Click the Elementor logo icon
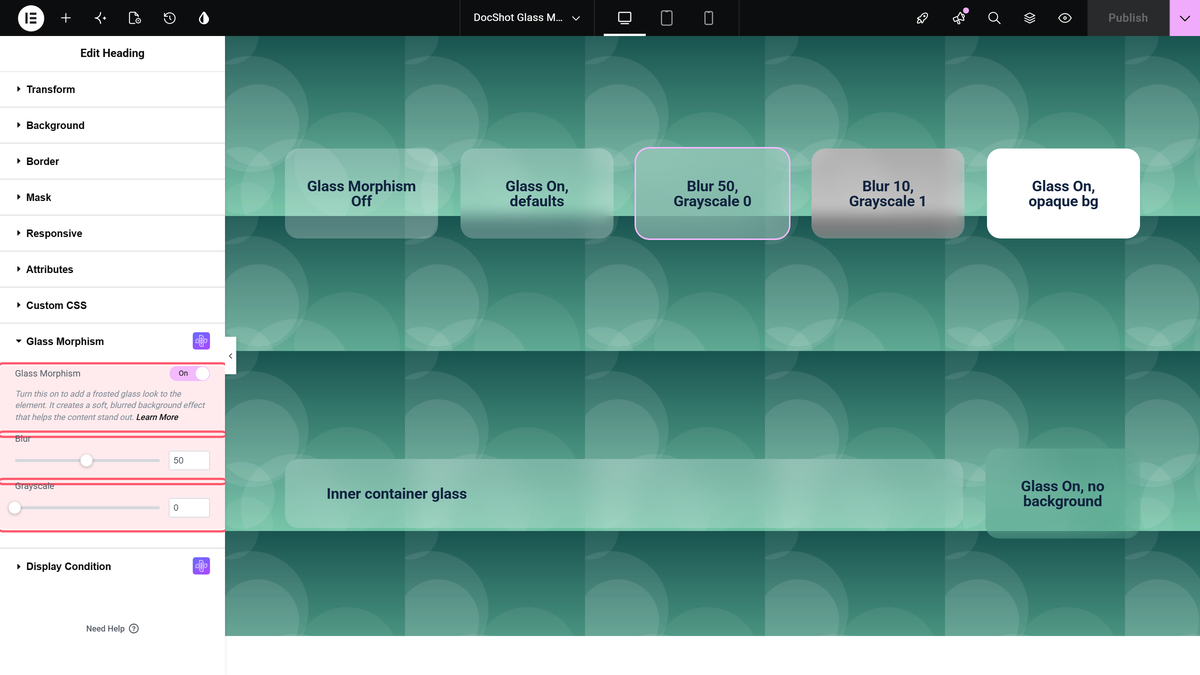Screen dimensions: 1200x675 [x=31, y=18]
